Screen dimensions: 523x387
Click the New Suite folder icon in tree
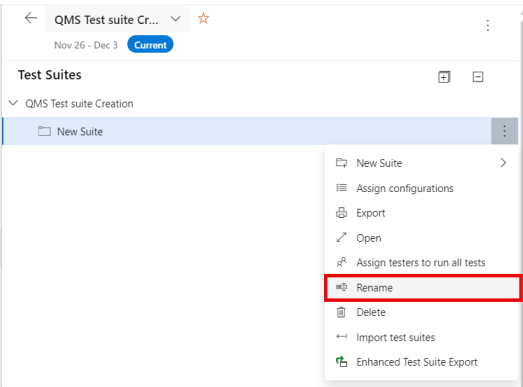(x=44, y=131)
